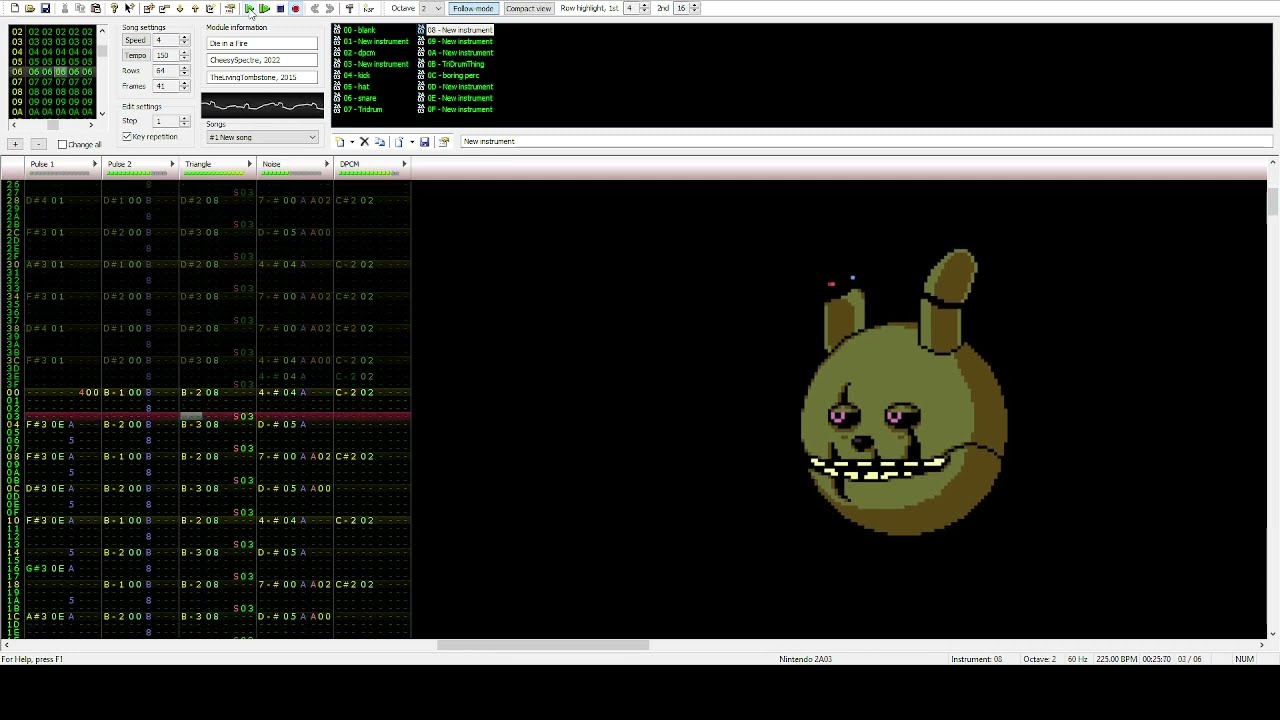The image size is (1280, 720).
Task: Toggle Follow-mode
Action: click(x=473, y=8)
